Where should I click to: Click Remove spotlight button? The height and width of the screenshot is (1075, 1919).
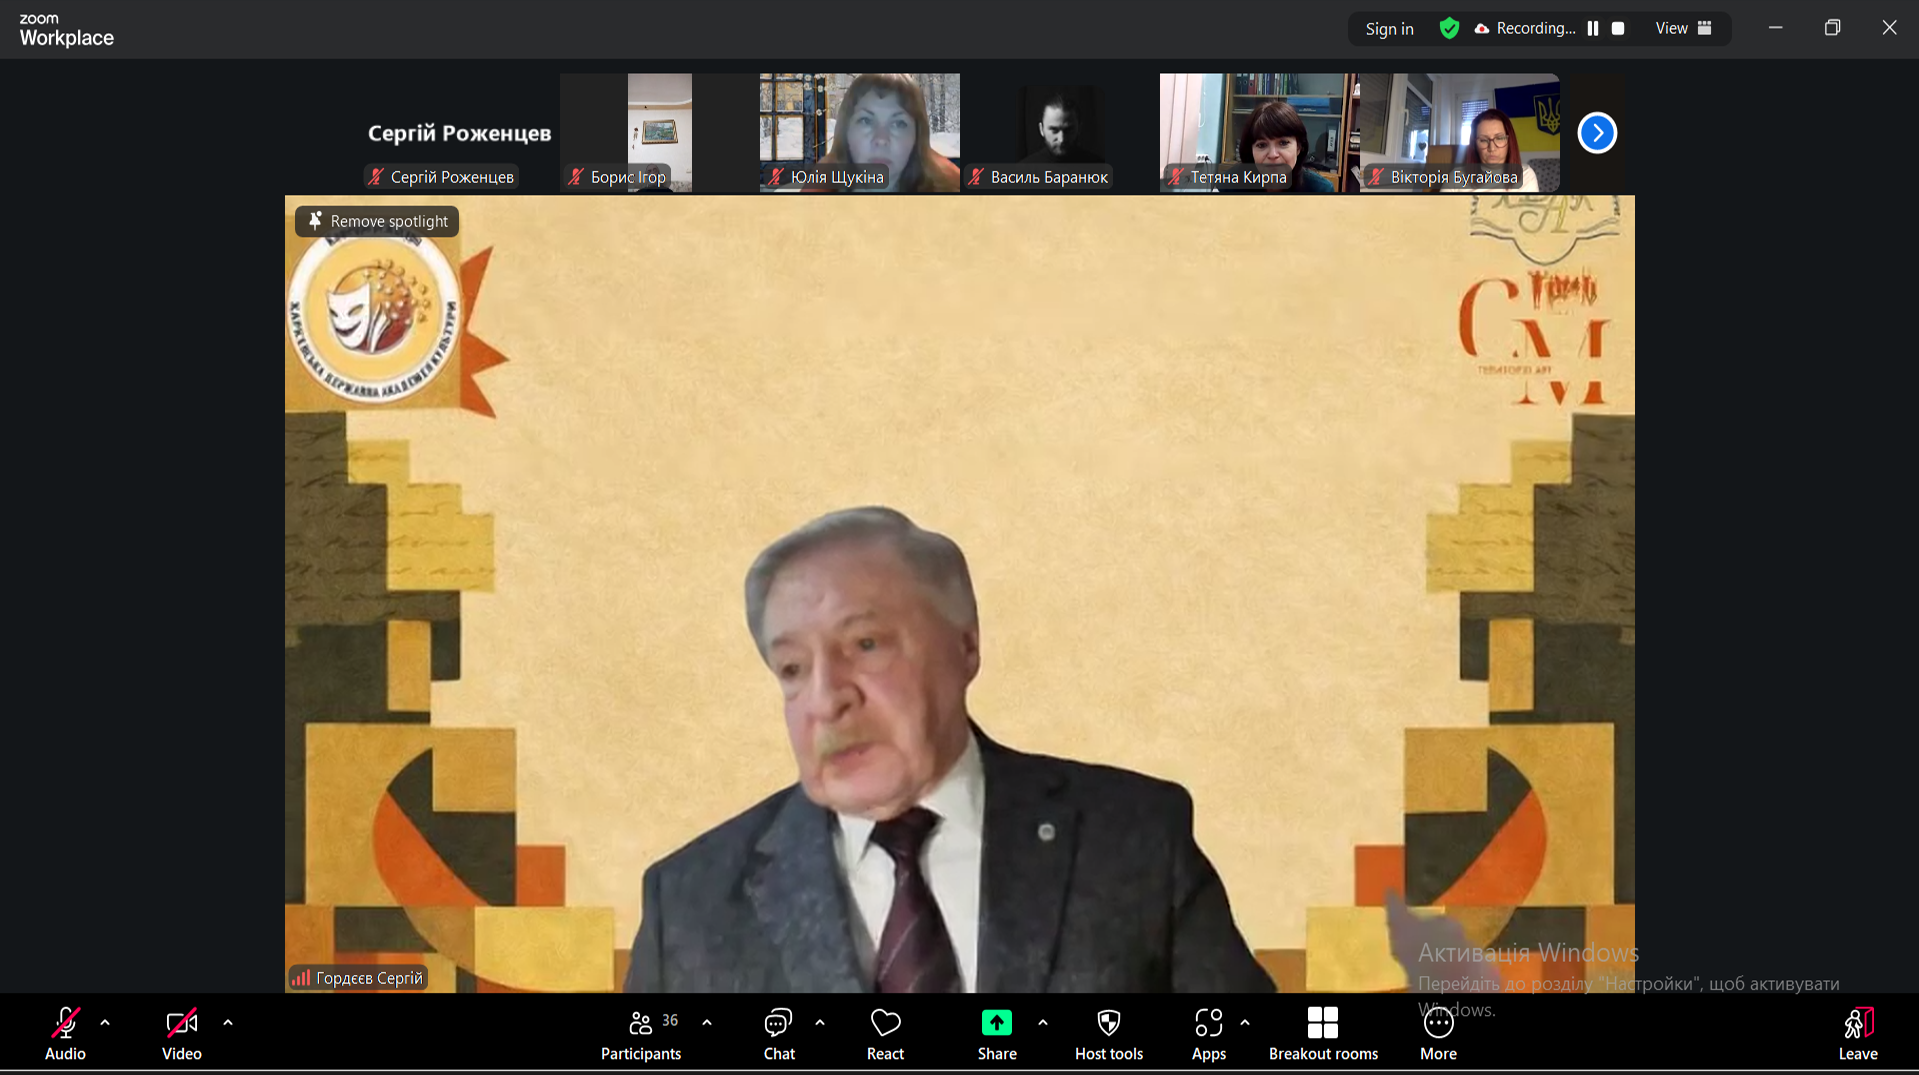point(377,221)
